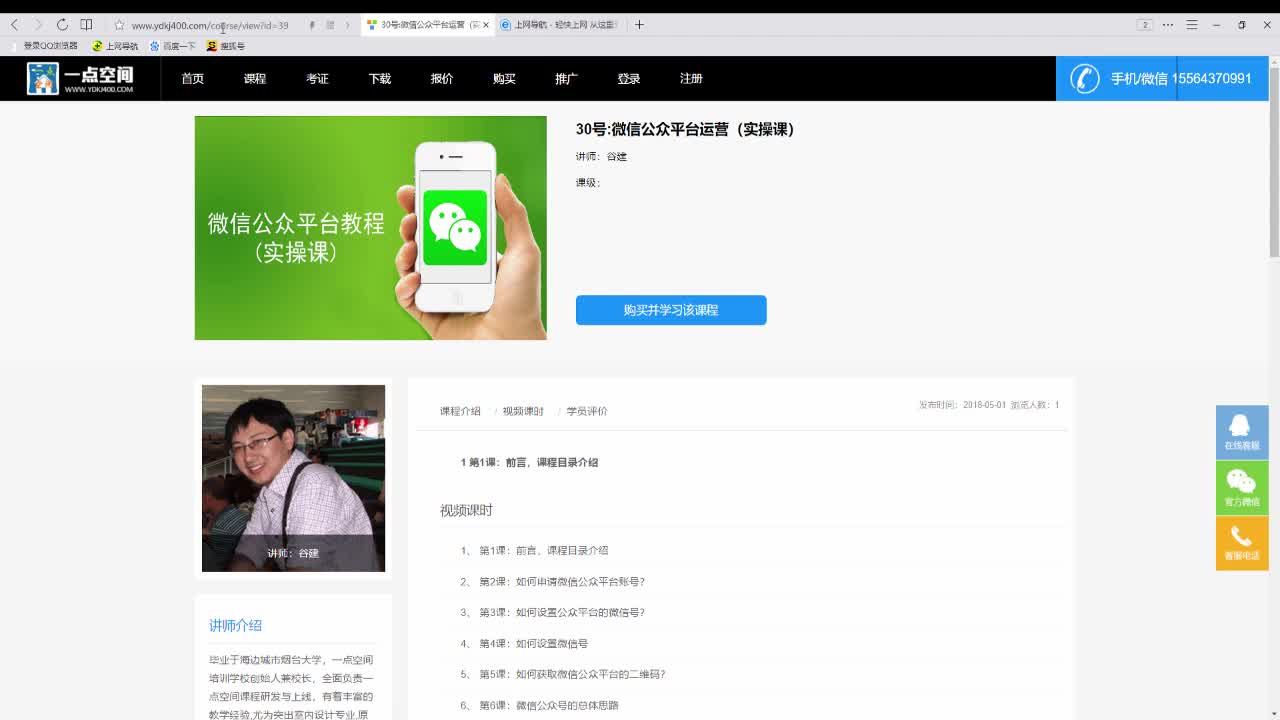
Task: Open a new browser tab
Action: click(x=639, y=24)
